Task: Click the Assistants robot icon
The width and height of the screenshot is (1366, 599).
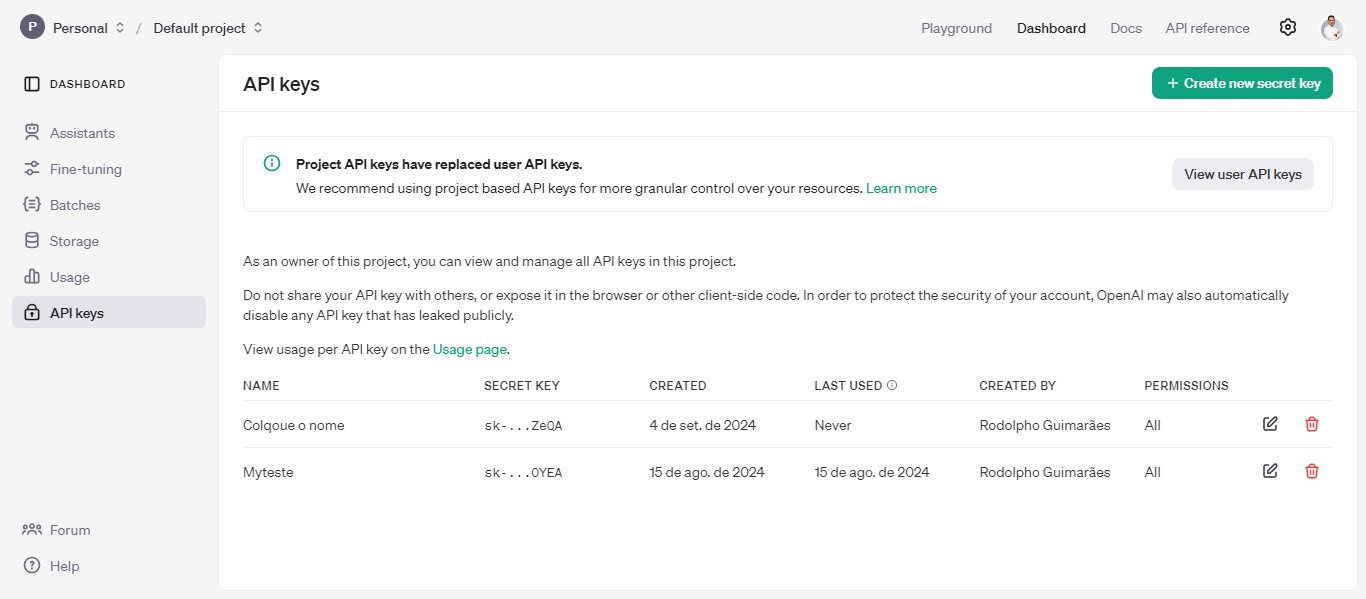Action: [32, 133]
